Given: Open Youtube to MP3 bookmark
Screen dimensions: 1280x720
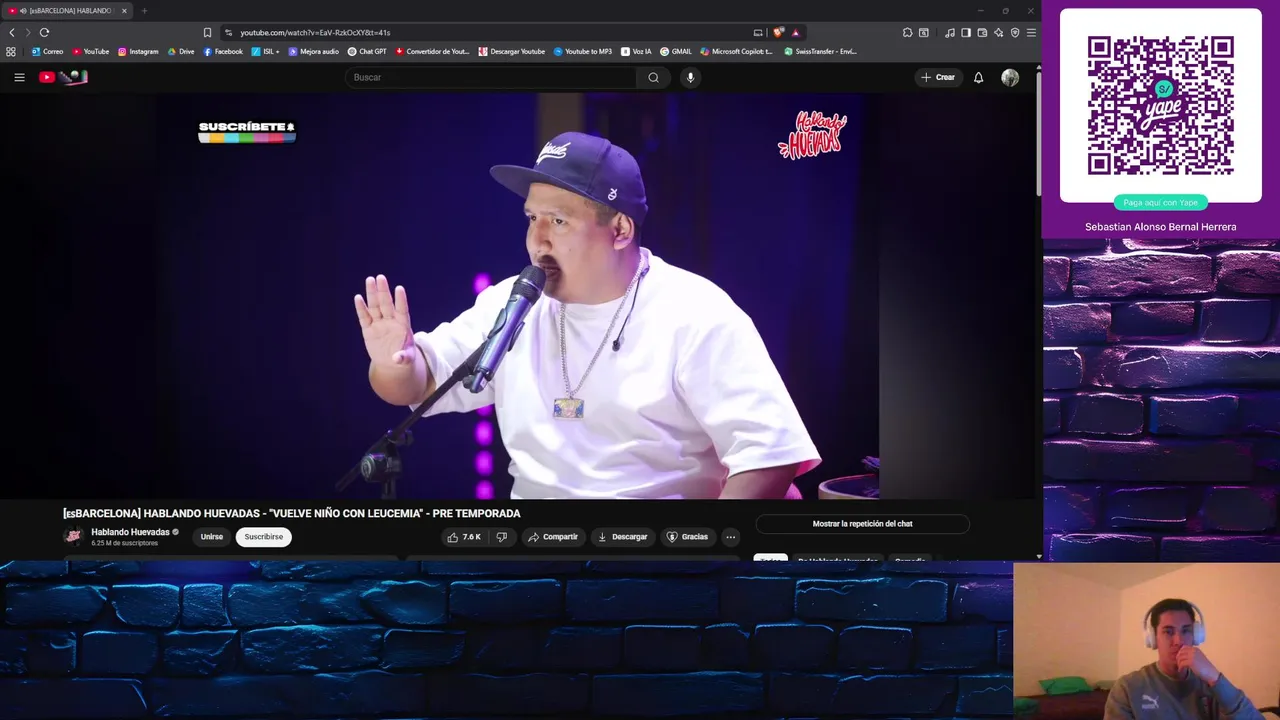Looking at the screenshot, I should coord(583,51).
